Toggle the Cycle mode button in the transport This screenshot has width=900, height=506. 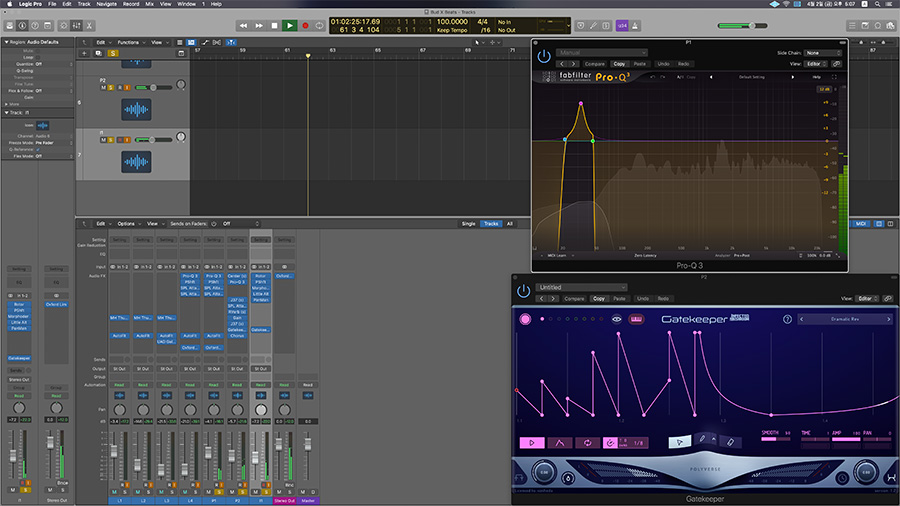coord(320,26)
